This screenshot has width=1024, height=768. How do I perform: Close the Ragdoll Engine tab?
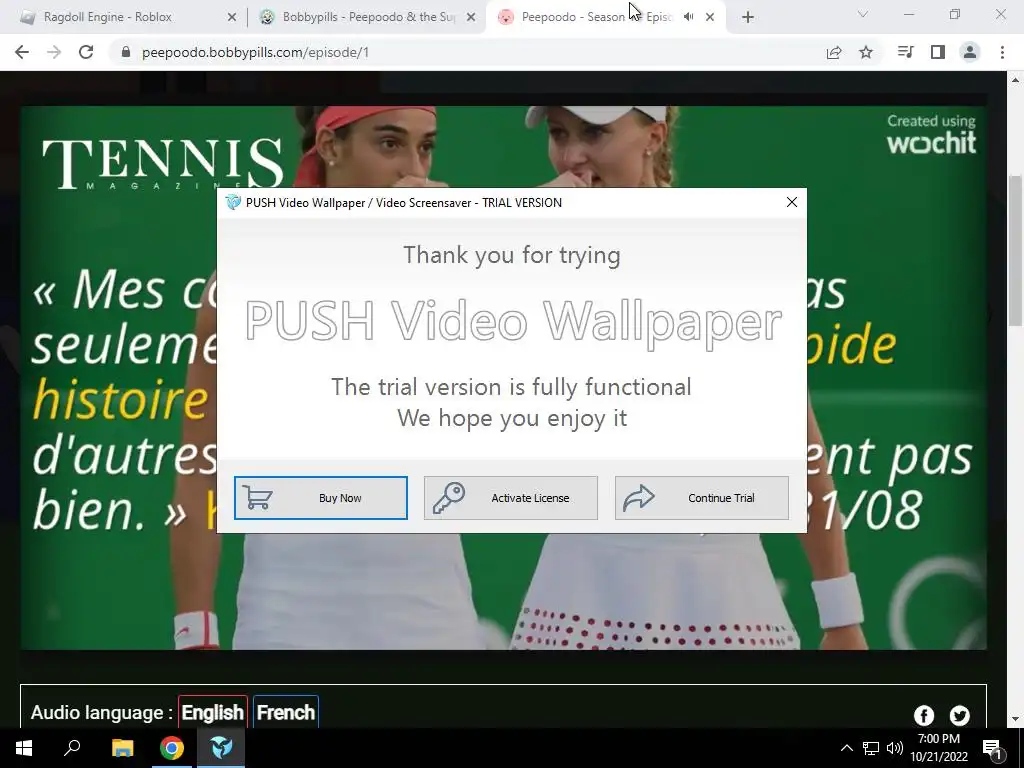[232, 17]
